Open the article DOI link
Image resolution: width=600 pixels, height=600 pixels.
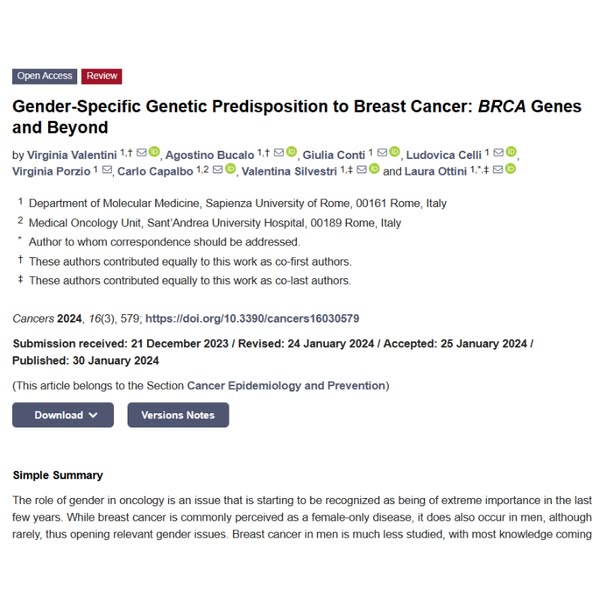[x=252, y=319]
